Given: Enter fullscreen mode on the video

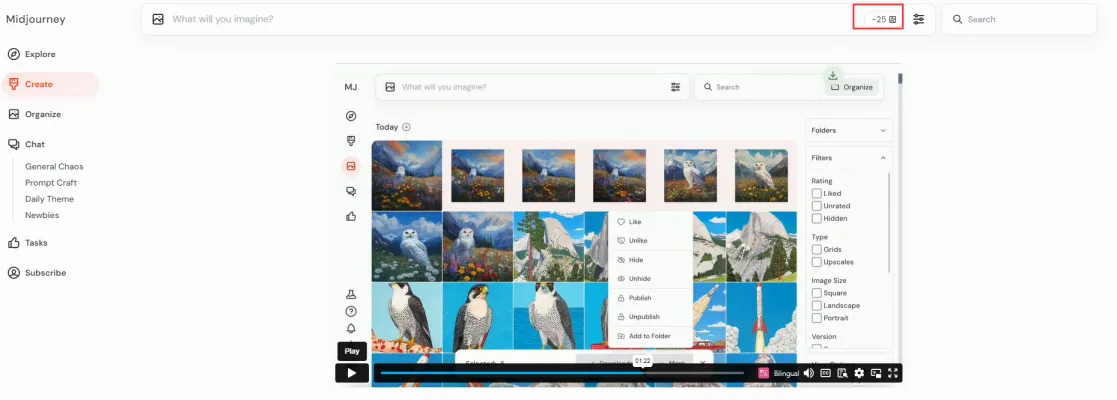Looking at the screenshot, I should point(894,373).
